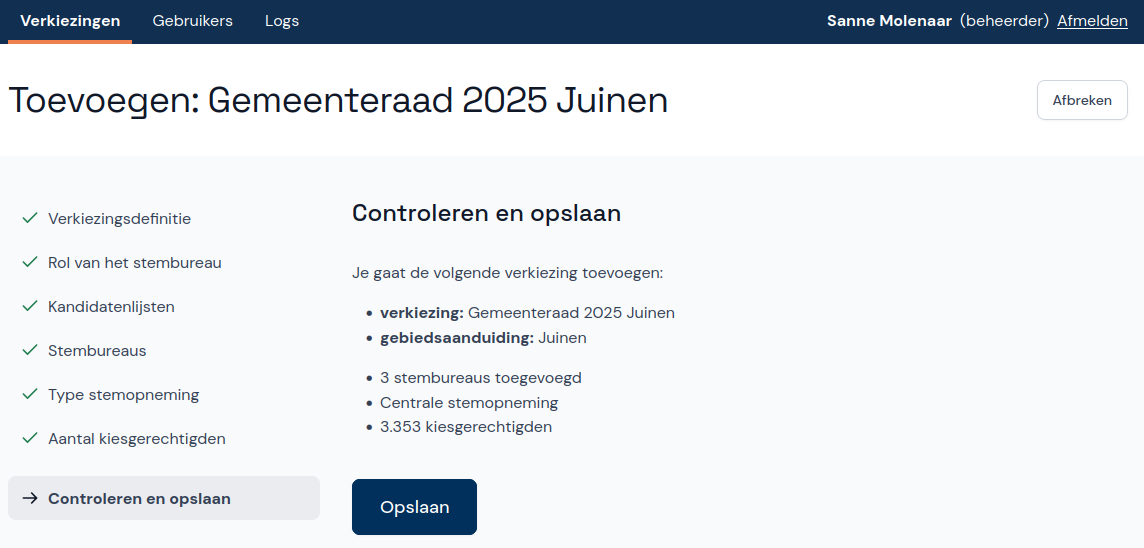Go to Verkiezingsdefinitie step
This screenshot has height=548, width=1144.
119,218
